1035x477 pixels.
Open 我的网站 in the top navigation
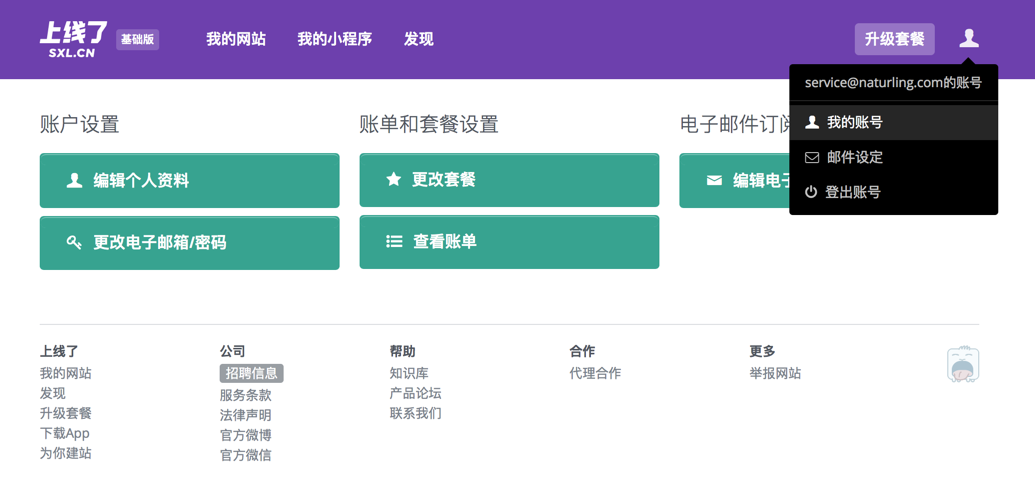(236, 39)
